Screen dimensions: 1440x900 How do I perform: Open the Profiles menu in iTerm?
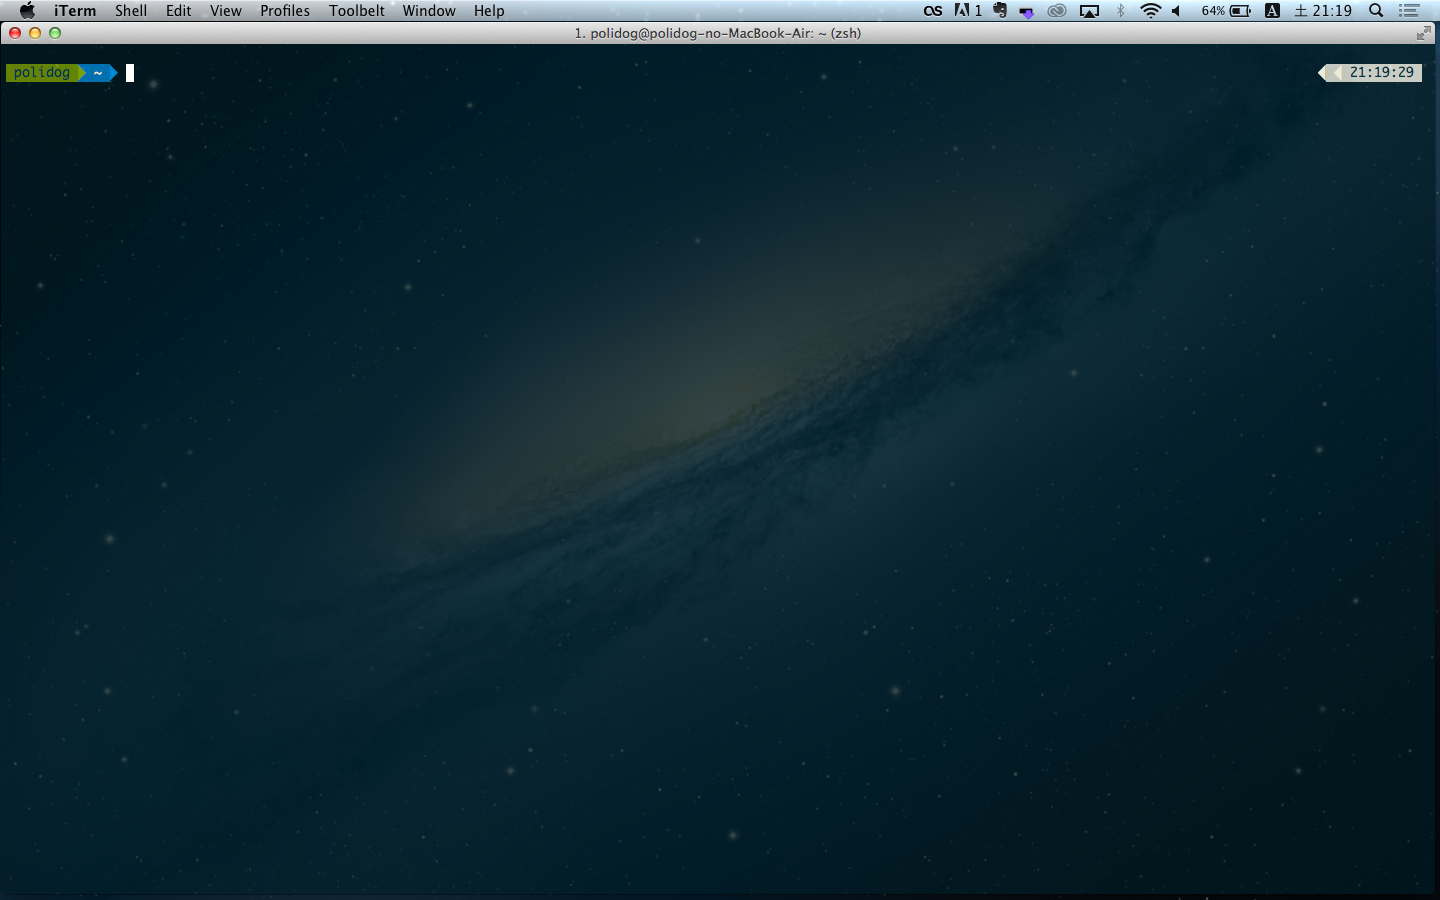(284, 10)
